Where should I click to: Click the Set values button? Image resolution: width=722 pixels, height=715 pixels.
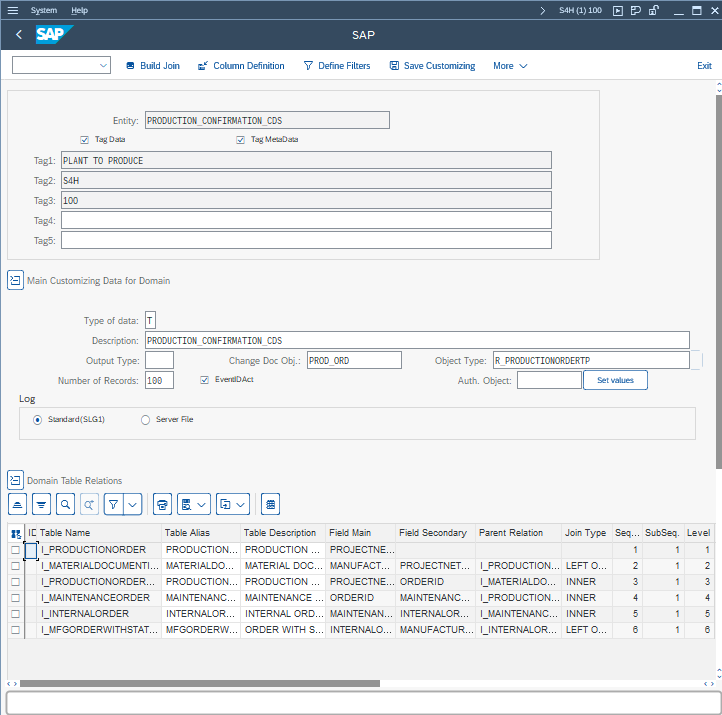[616, 380]
